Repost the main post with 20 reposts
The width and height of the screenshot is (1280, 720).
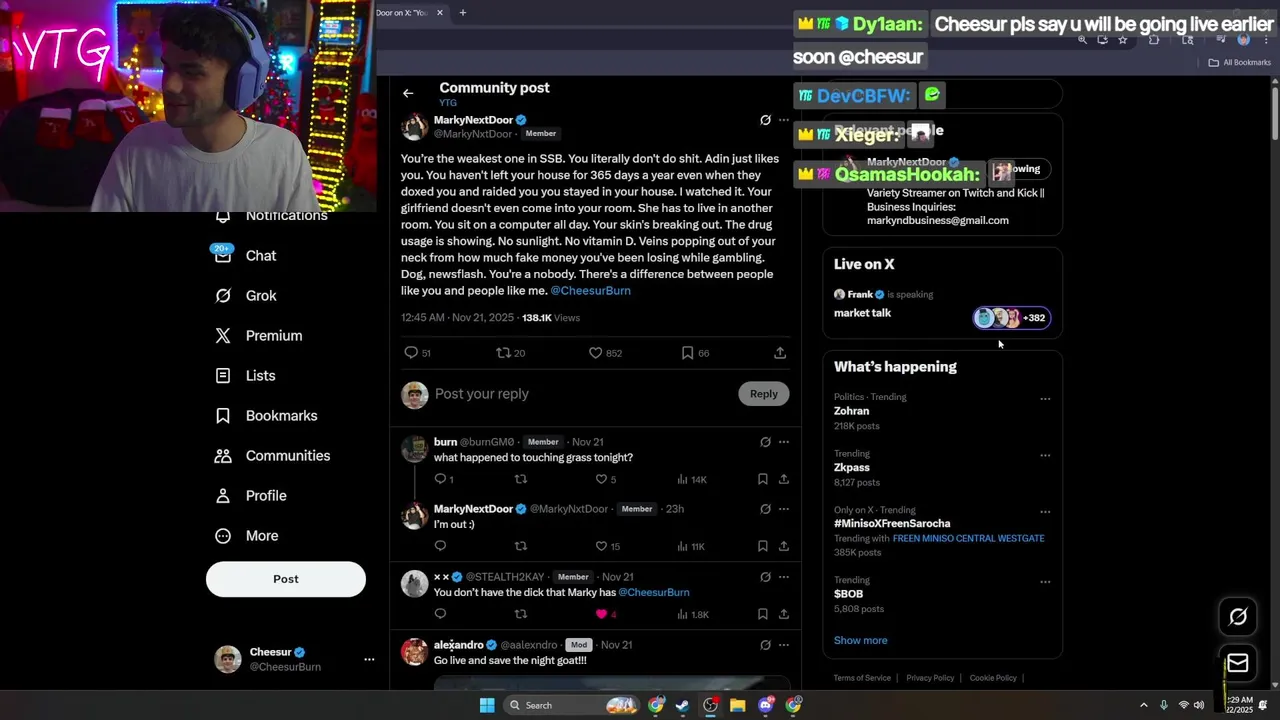tap(503, 353)
